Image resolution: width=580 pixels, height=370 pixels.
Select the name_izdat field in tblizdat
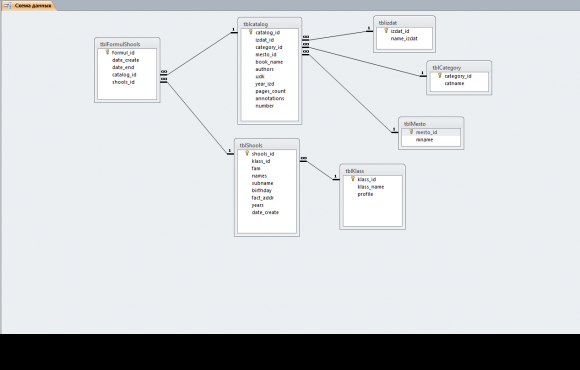(x=404, y=38)
